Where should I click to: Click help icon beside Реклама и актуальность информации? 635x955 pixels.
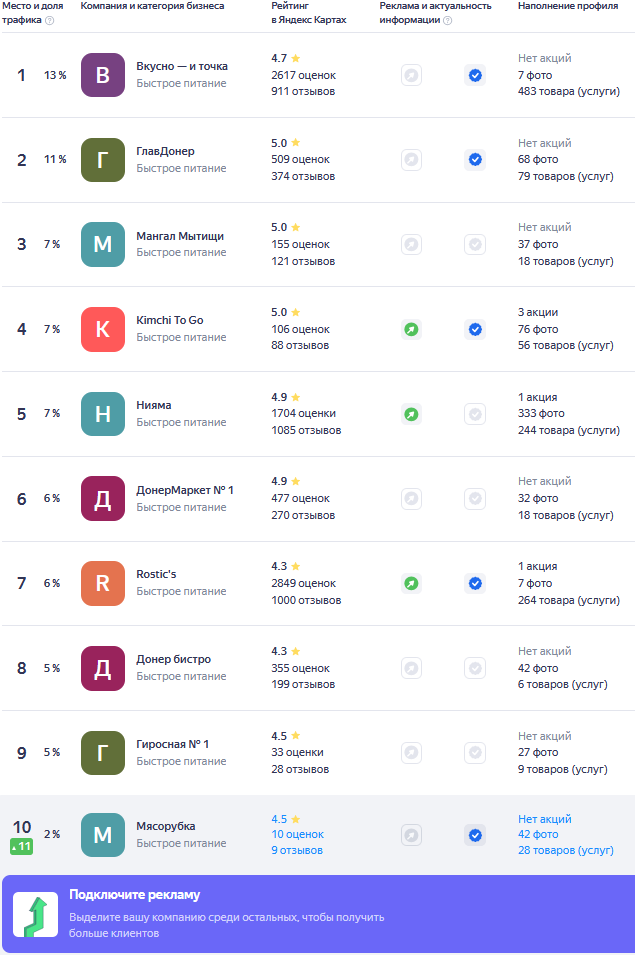[x=447, y=20]
